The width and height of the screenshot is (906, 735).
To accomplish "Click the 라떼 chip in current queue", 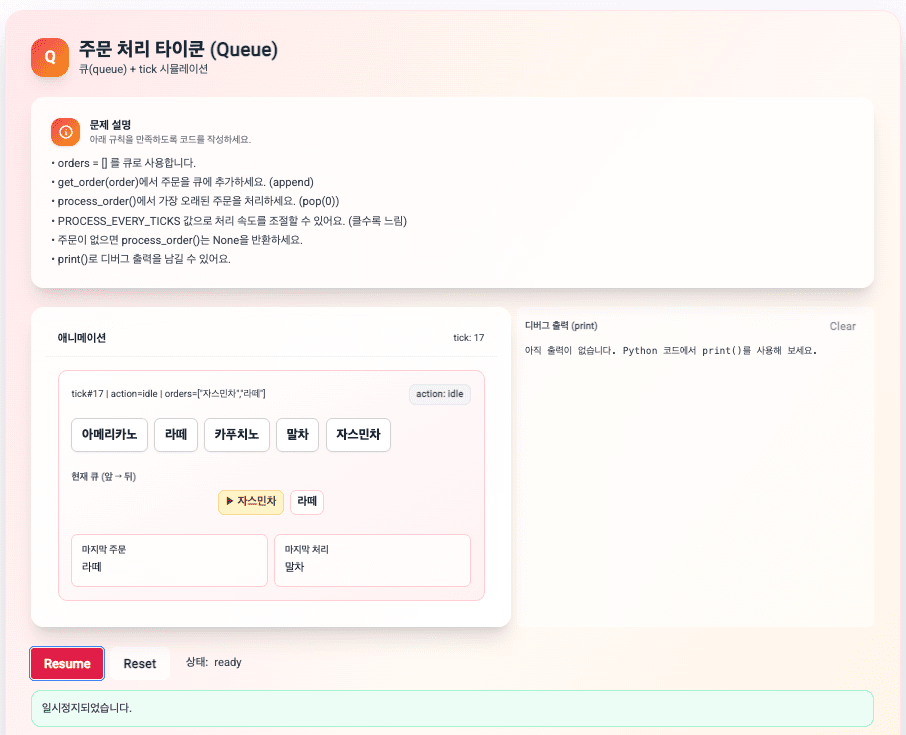I will coord(307,502).
